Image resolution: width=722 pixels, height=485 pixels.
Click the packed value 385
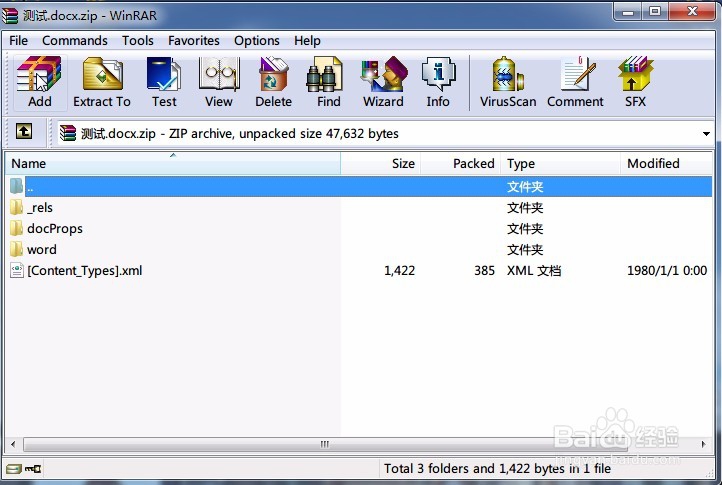click(x=484, y=270)
